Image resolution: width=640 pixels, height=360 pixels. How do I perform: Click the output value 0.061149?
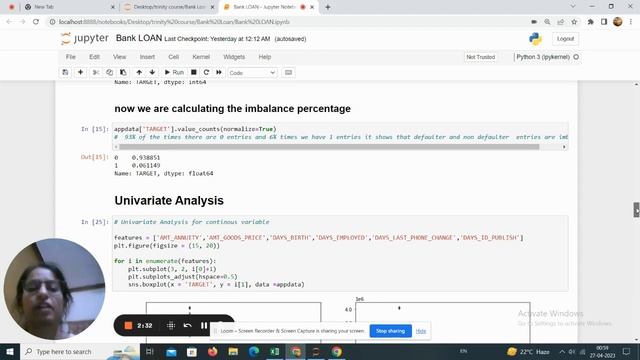[146, 165]
